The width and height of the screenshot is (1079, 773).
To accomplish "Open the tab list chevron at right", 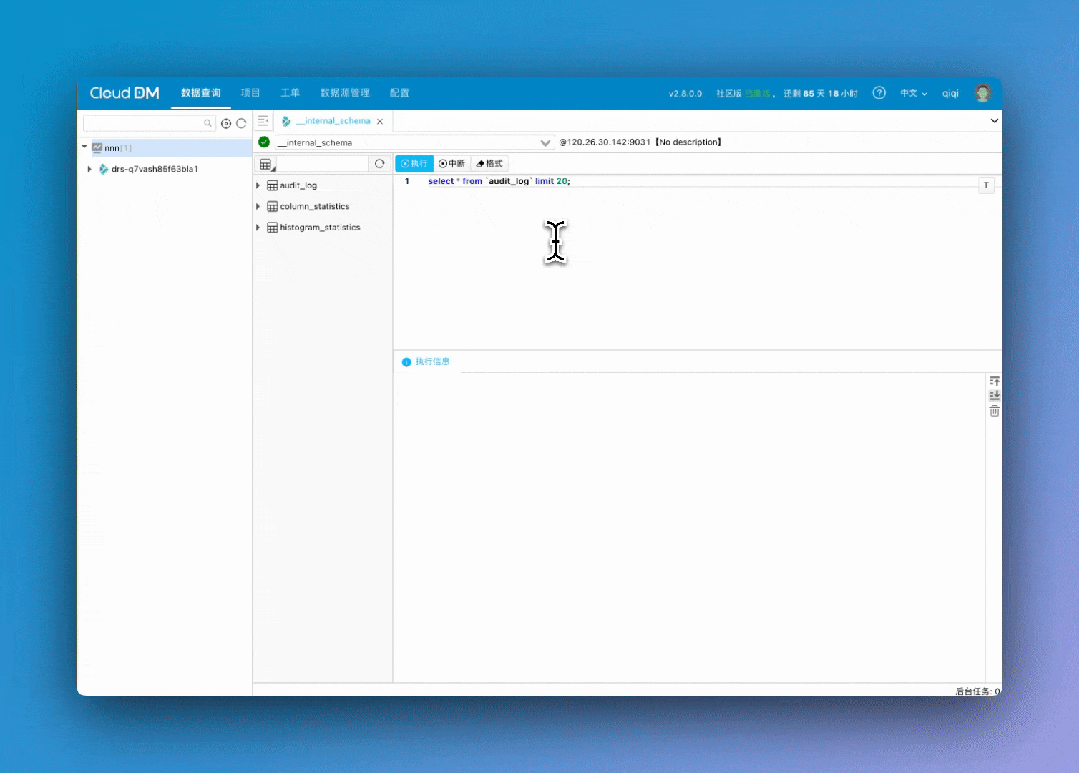I will 994,120.
